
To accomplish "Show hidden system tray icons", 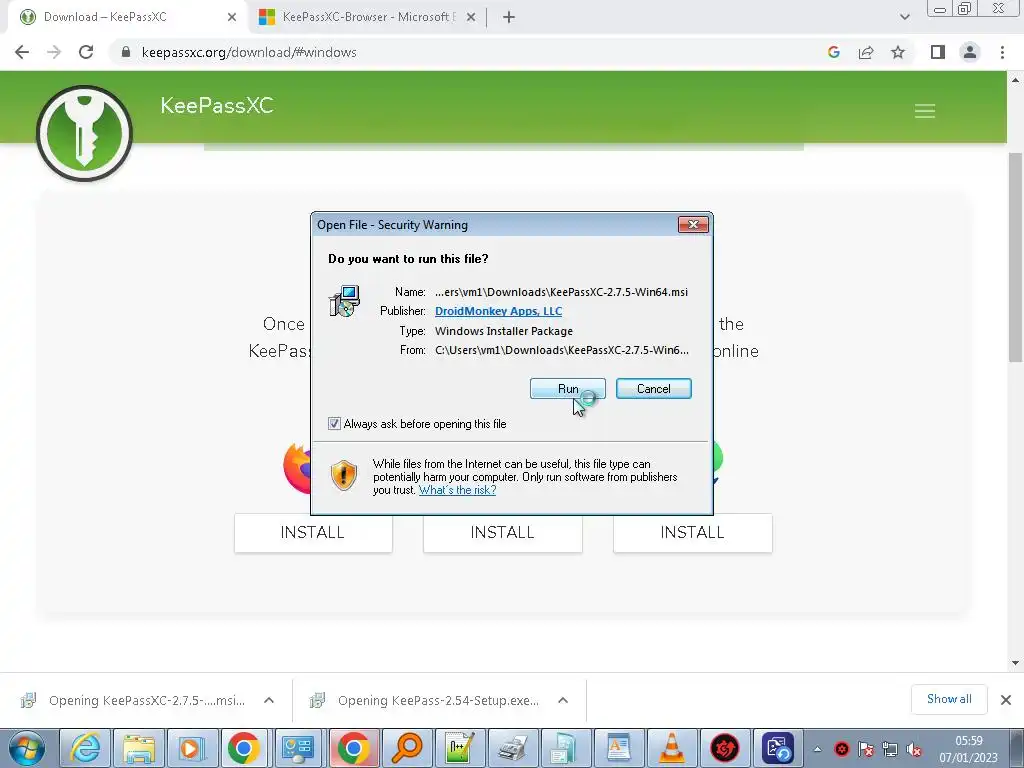I will [x=817, y=749].
